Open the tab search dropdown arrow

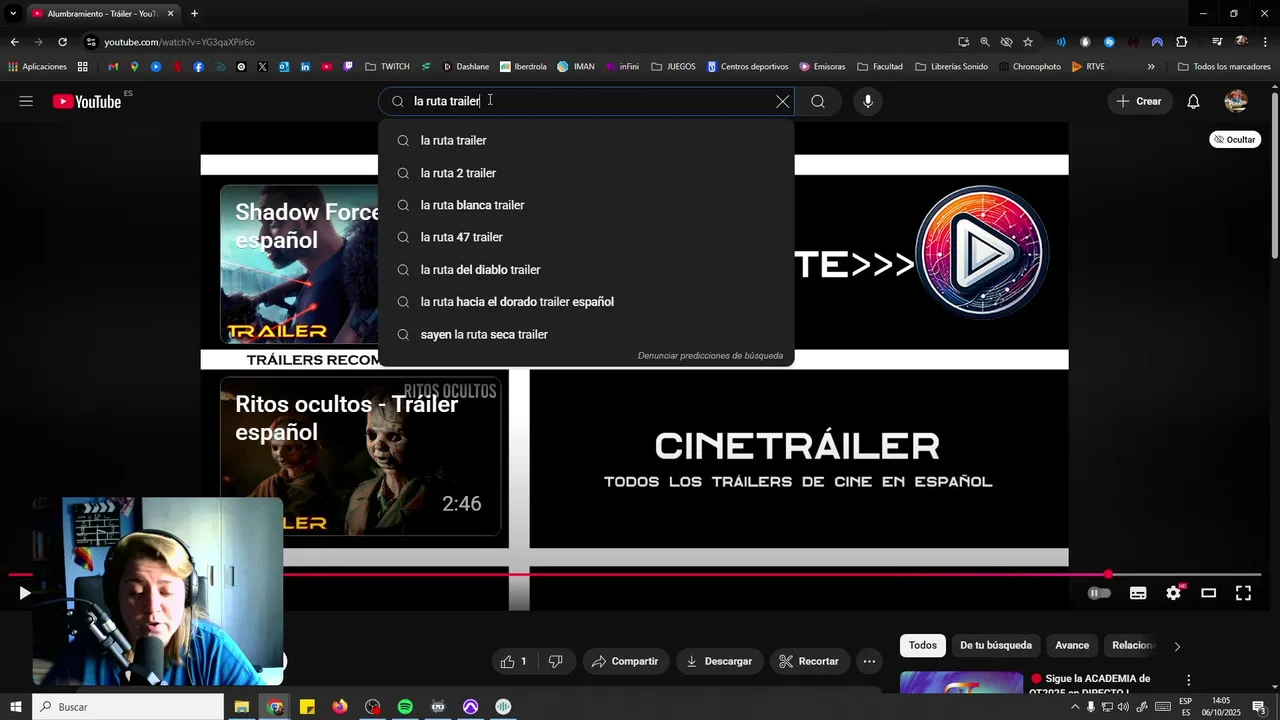pos(13,13)
